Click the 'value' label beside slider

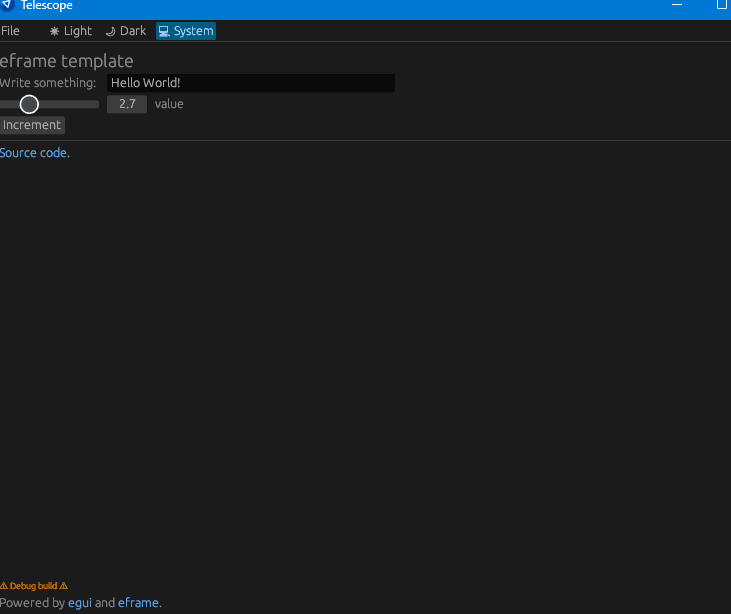click(169, 104)
